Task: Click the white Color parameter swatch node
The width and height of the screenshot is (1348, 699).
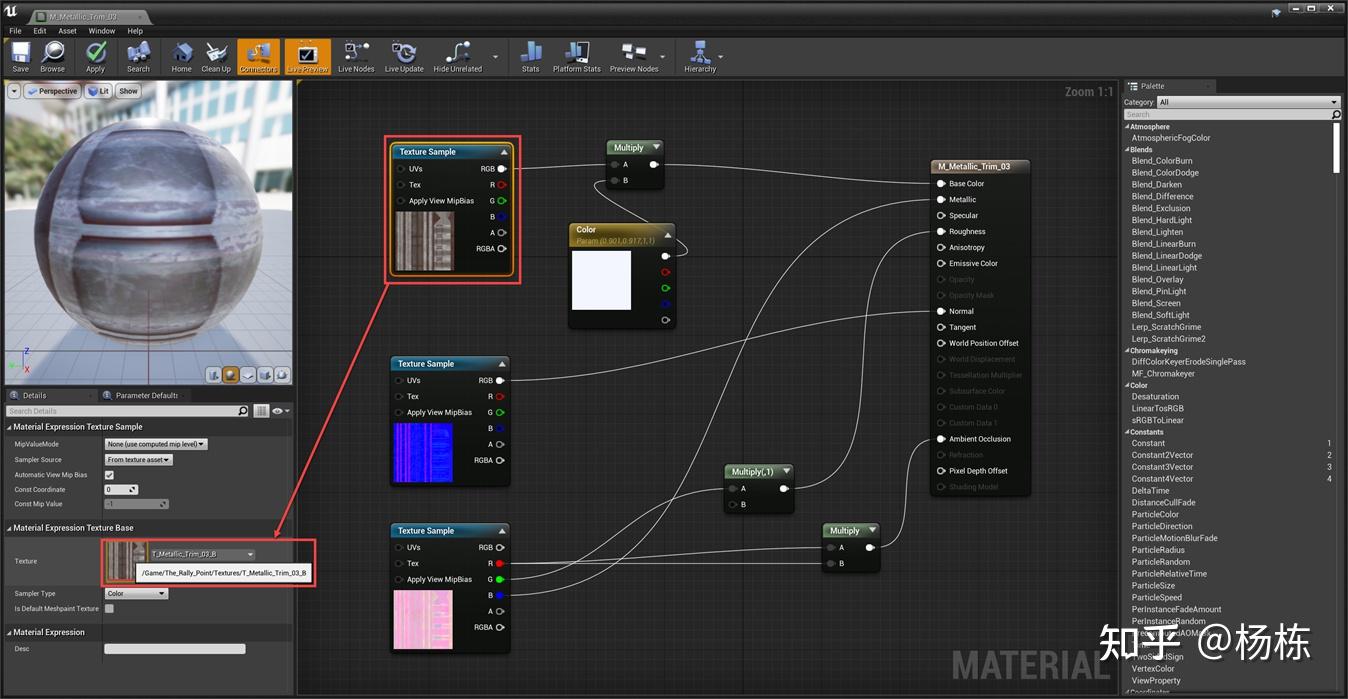Action: point(601,283)
